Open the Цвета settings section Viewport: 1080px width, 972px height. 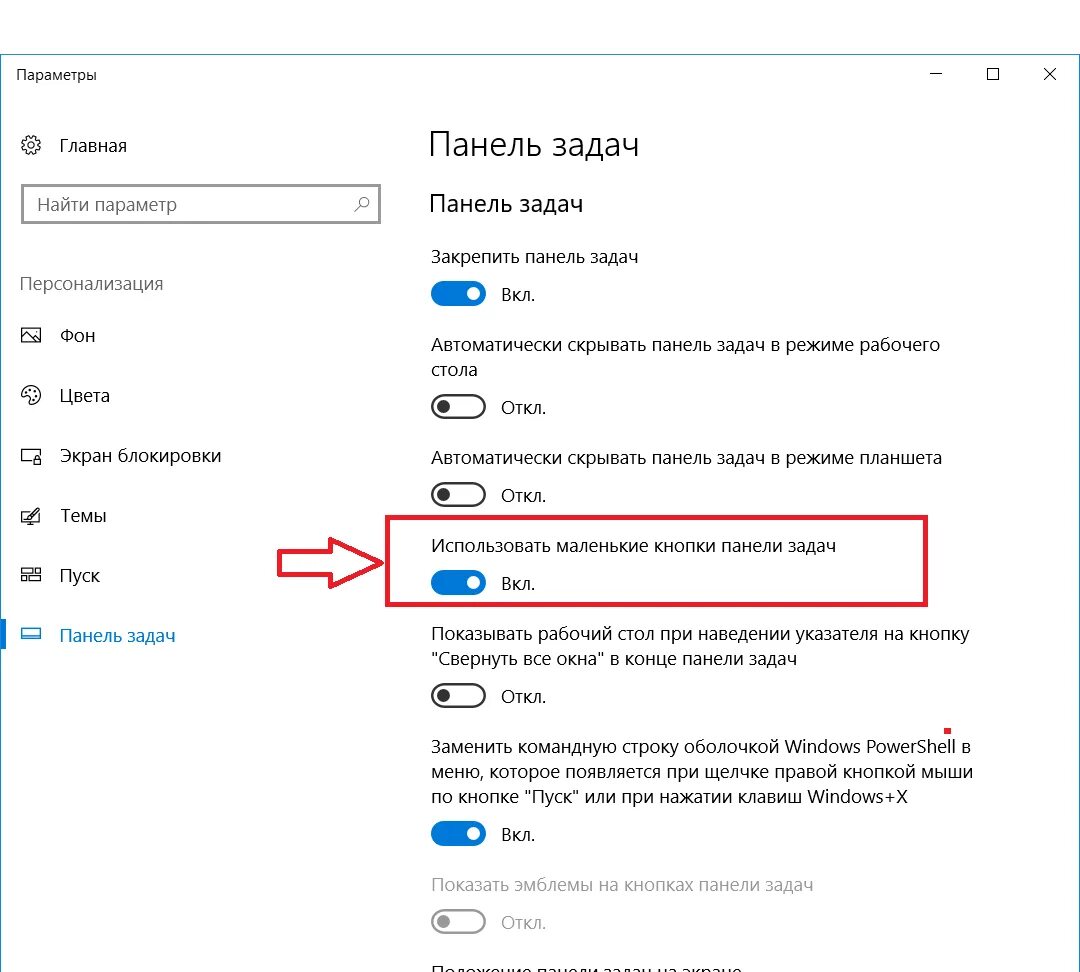pos(84,396)
